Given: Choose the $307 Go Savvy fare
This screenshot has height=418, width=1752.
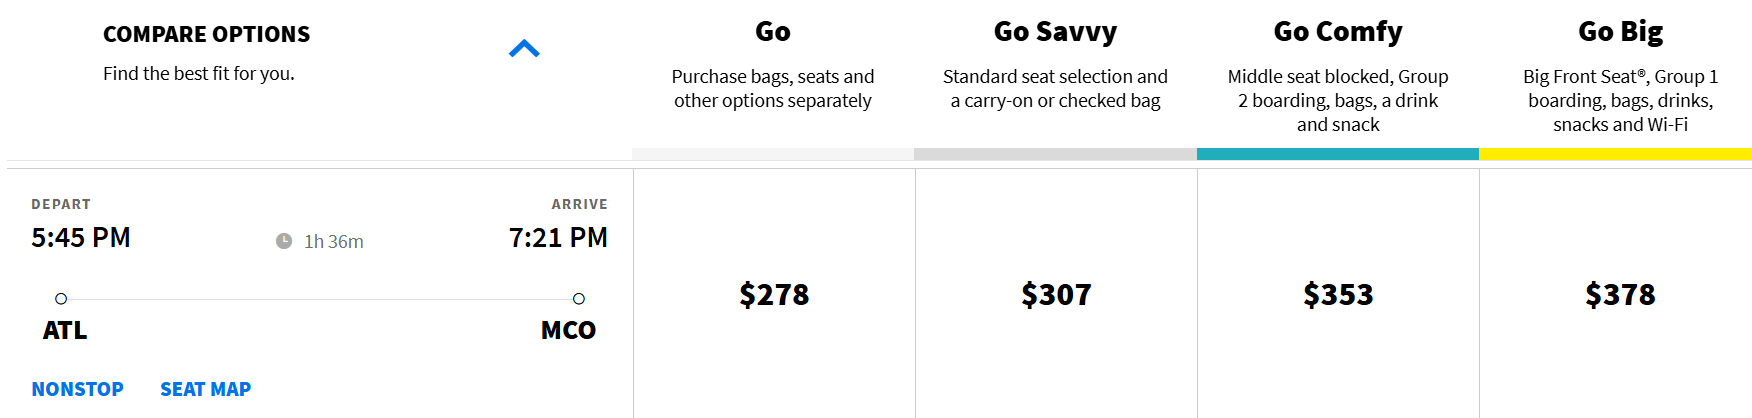Looking at the screenshot, I should coord(1056,295).
